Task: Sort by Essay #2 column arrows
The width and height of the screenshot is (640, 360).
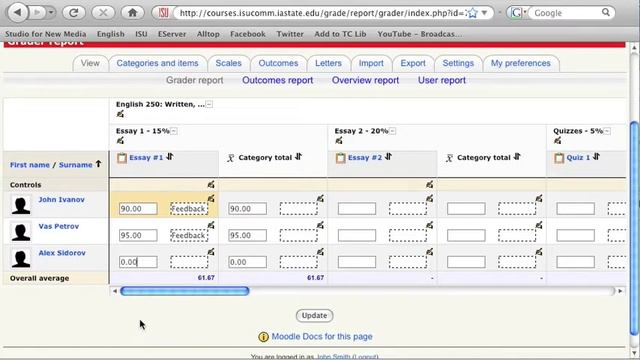Action: point(388,157)
